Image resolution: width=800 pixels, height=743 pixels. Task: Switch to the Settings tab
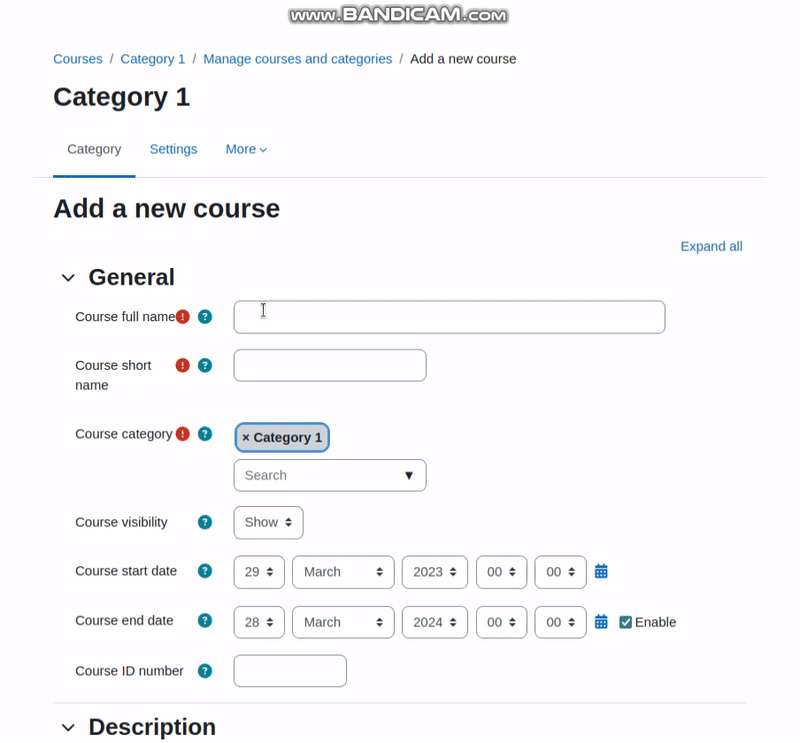coord(173,149)
